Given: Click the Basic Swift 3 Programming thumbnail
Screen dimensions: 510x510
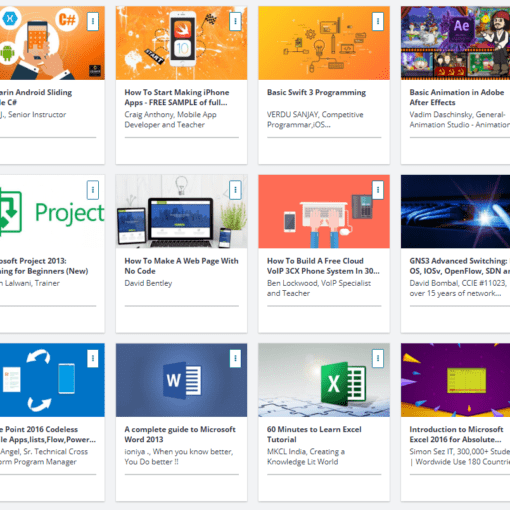Looking at the screenshot, I should pos(324,43).
